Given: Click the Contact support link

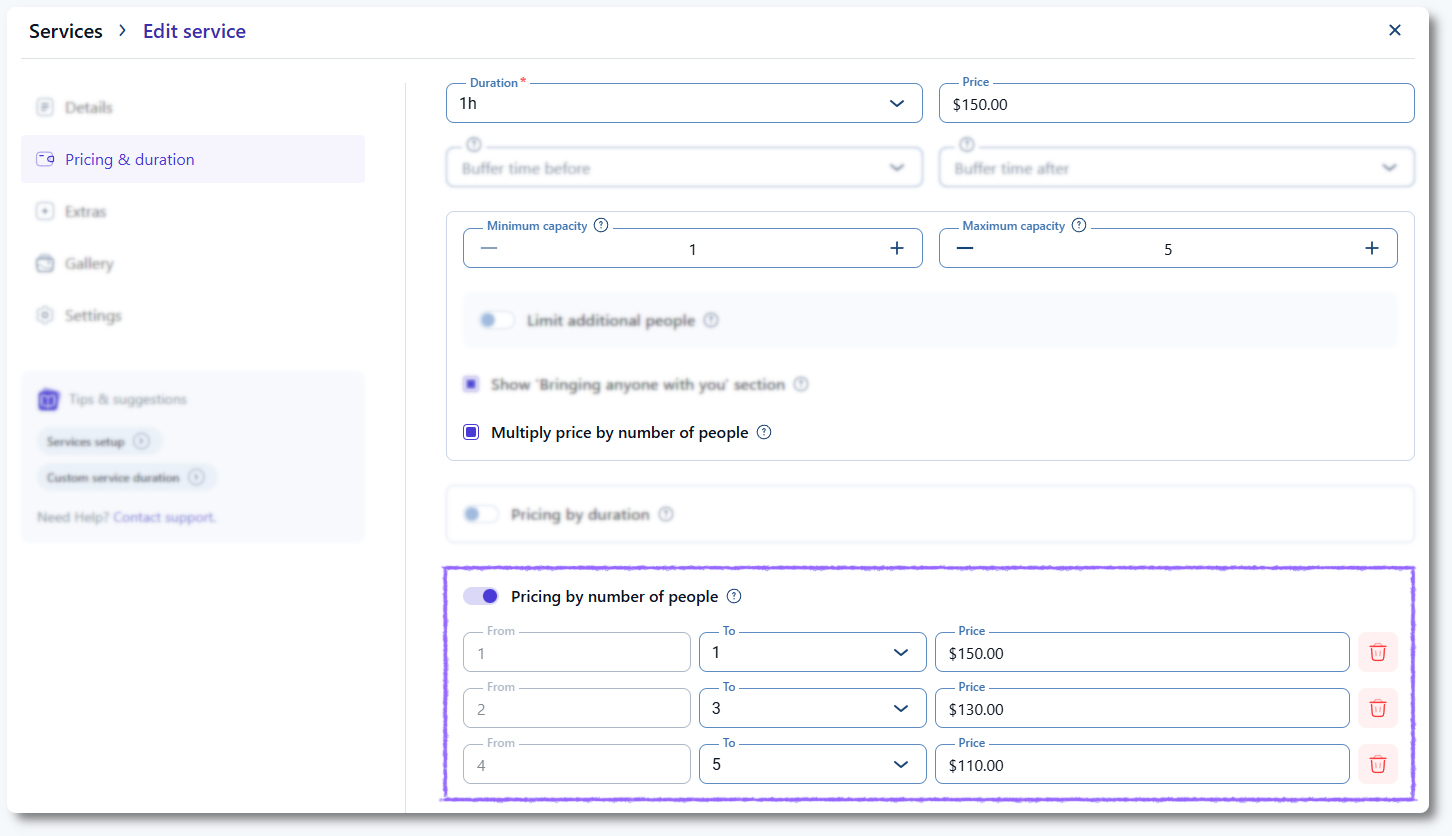Looking at the screenshot, I should [164, 517].
